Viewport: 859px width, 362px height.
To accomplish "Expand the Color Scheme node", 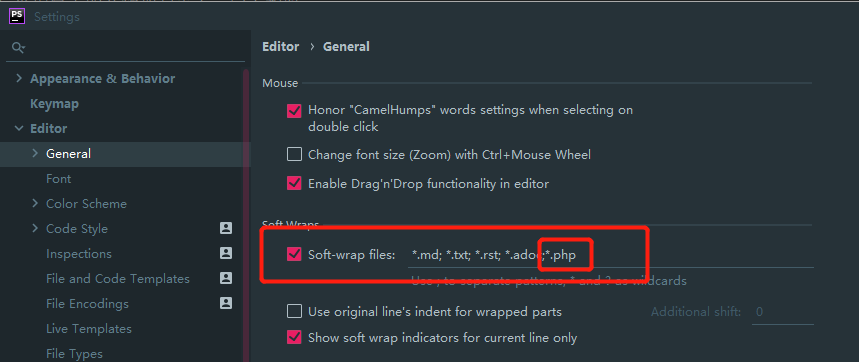I will click(x=36, y=203).
